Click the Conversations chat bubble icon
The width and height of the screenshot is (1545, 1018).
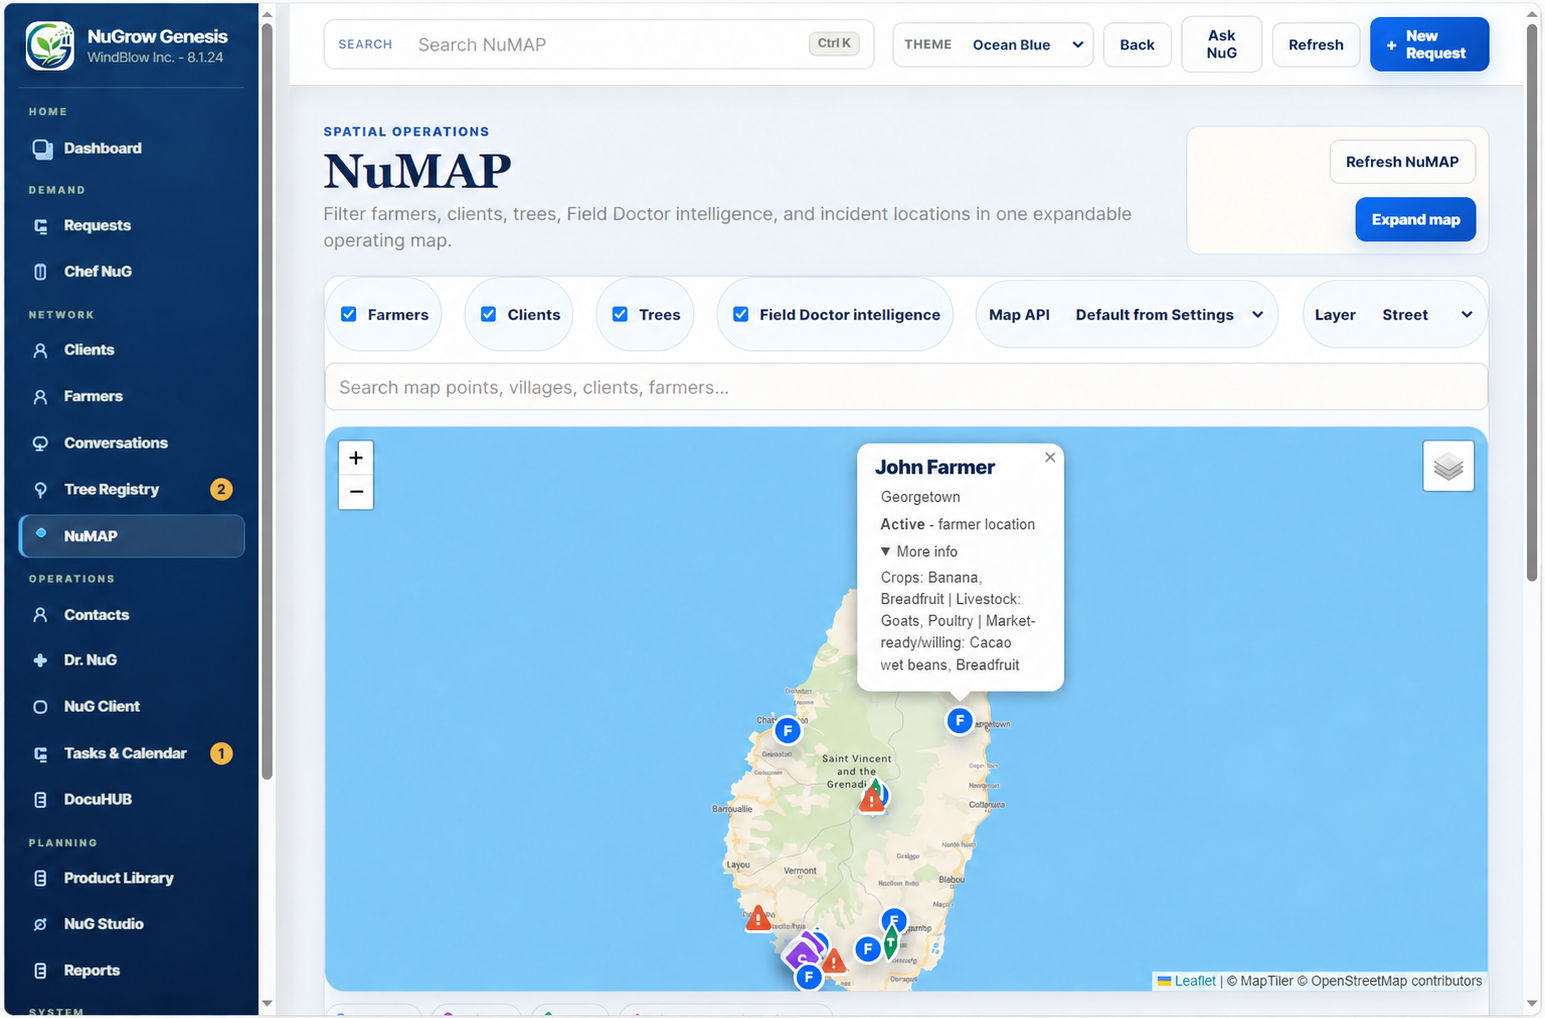click(x=40, y=443)
